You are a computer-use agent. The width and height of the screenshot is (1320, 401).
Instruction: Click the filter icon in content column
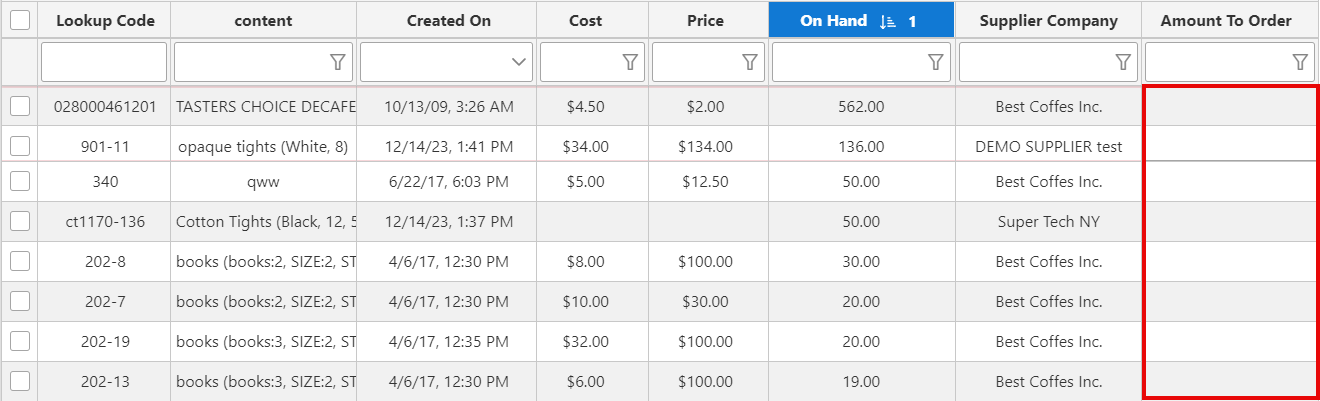coord(338,62)
